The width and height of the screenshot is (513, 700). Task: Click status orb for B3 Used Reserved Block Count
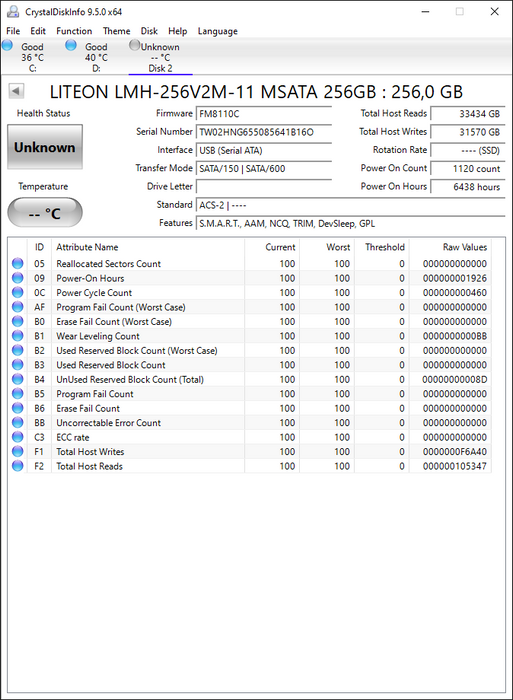point(17,365)
